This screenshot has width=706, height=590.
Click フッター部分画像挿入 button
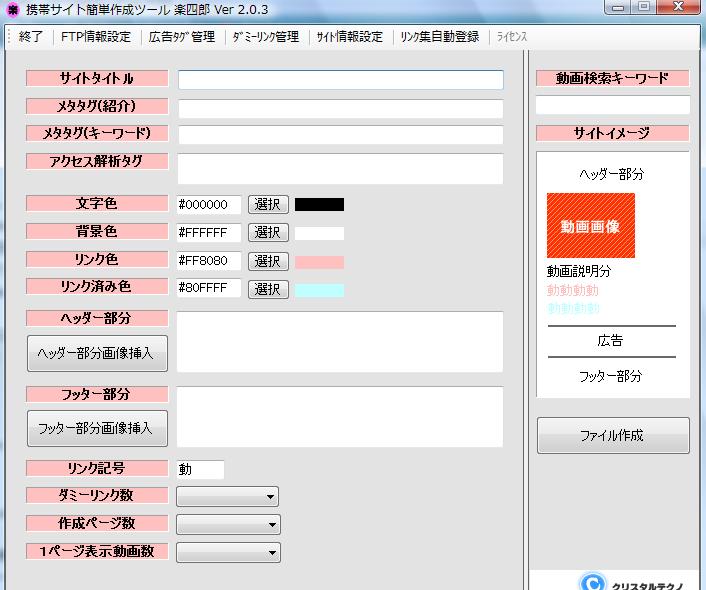97,428
